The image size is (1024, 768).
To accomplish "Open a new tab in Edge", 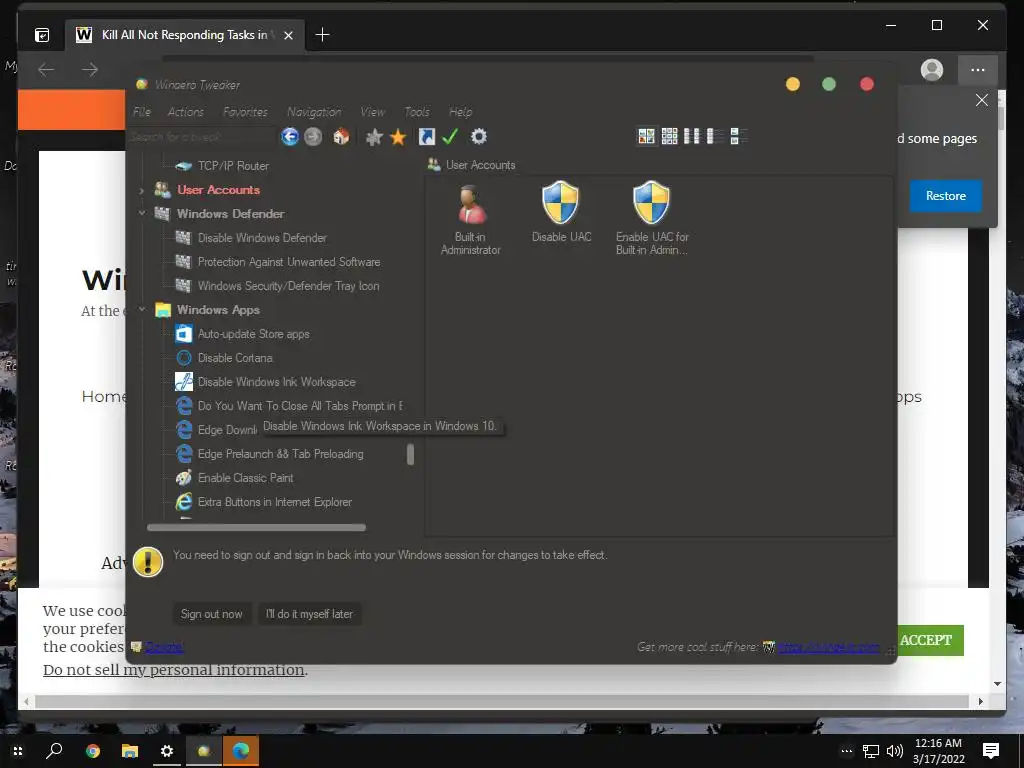I will (323, 35).
